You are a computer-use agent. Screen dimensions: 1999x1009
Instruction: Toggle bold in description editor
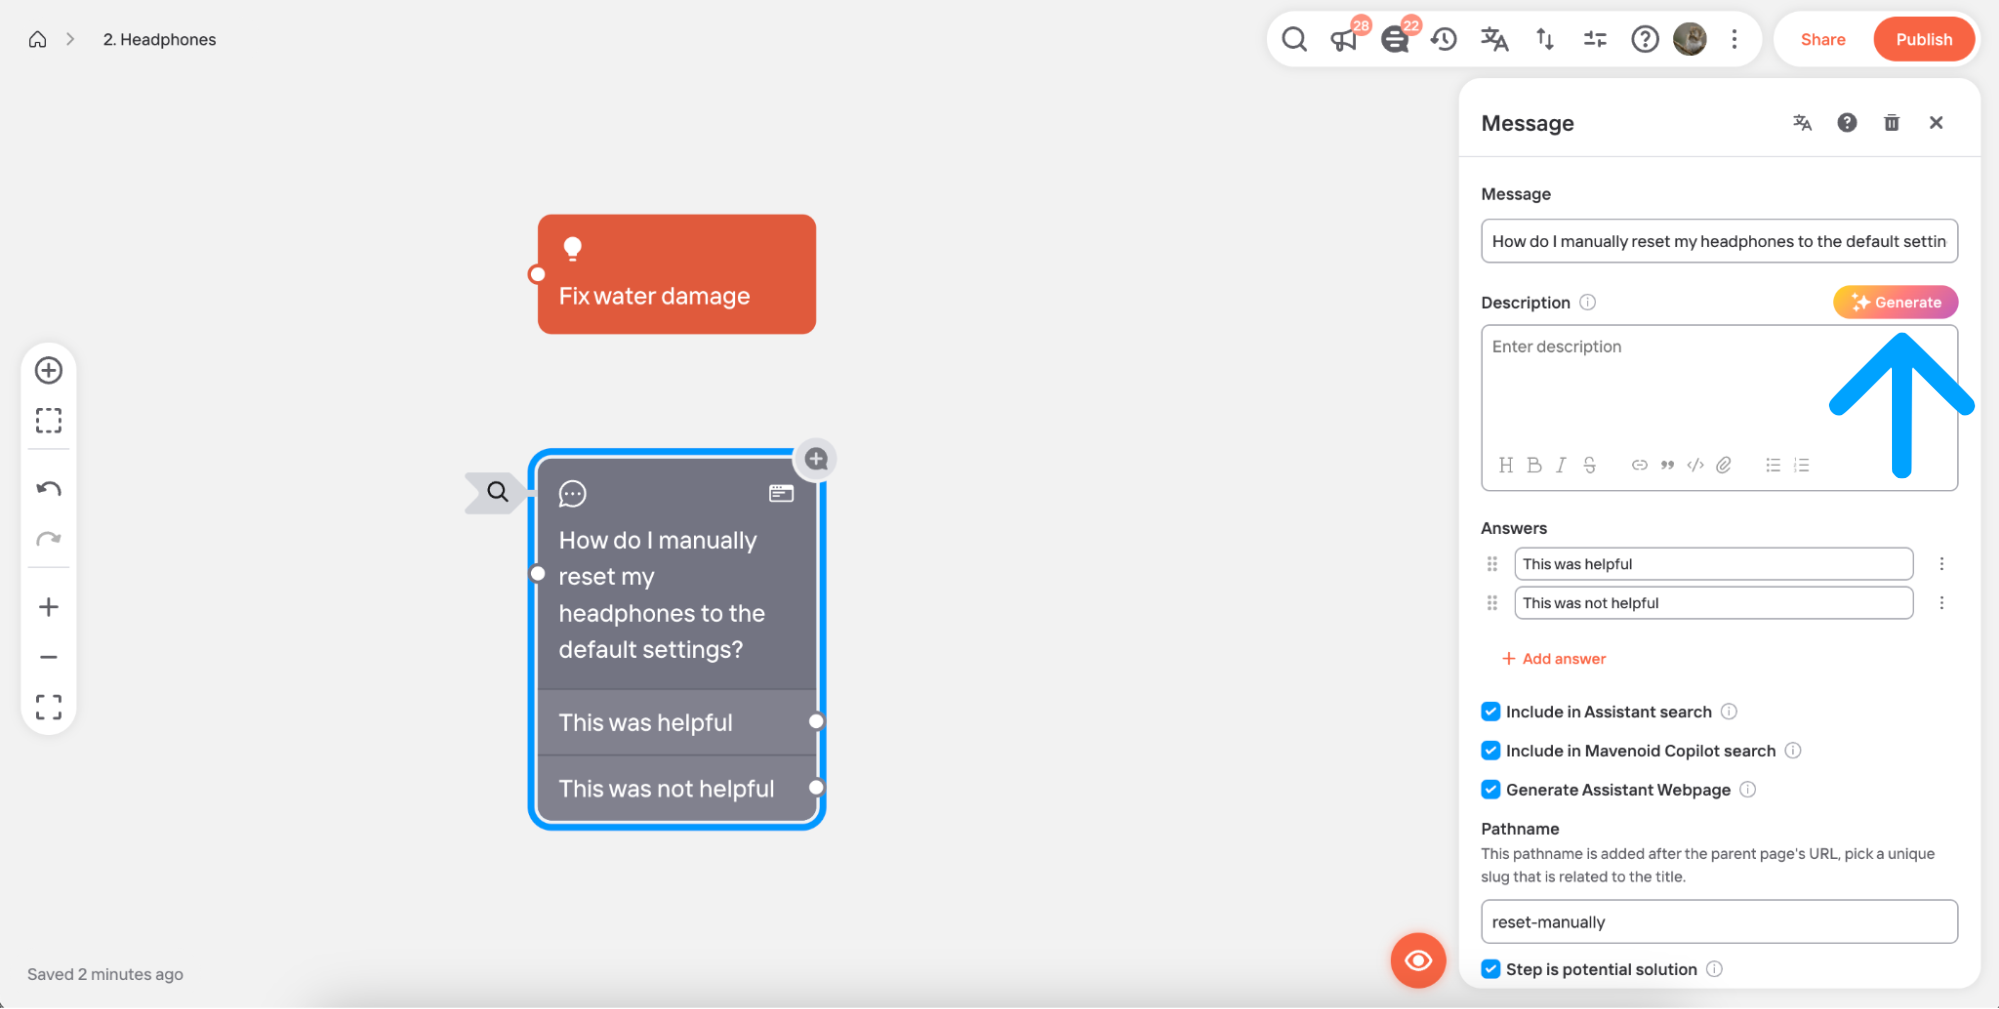pos(1534,465)
